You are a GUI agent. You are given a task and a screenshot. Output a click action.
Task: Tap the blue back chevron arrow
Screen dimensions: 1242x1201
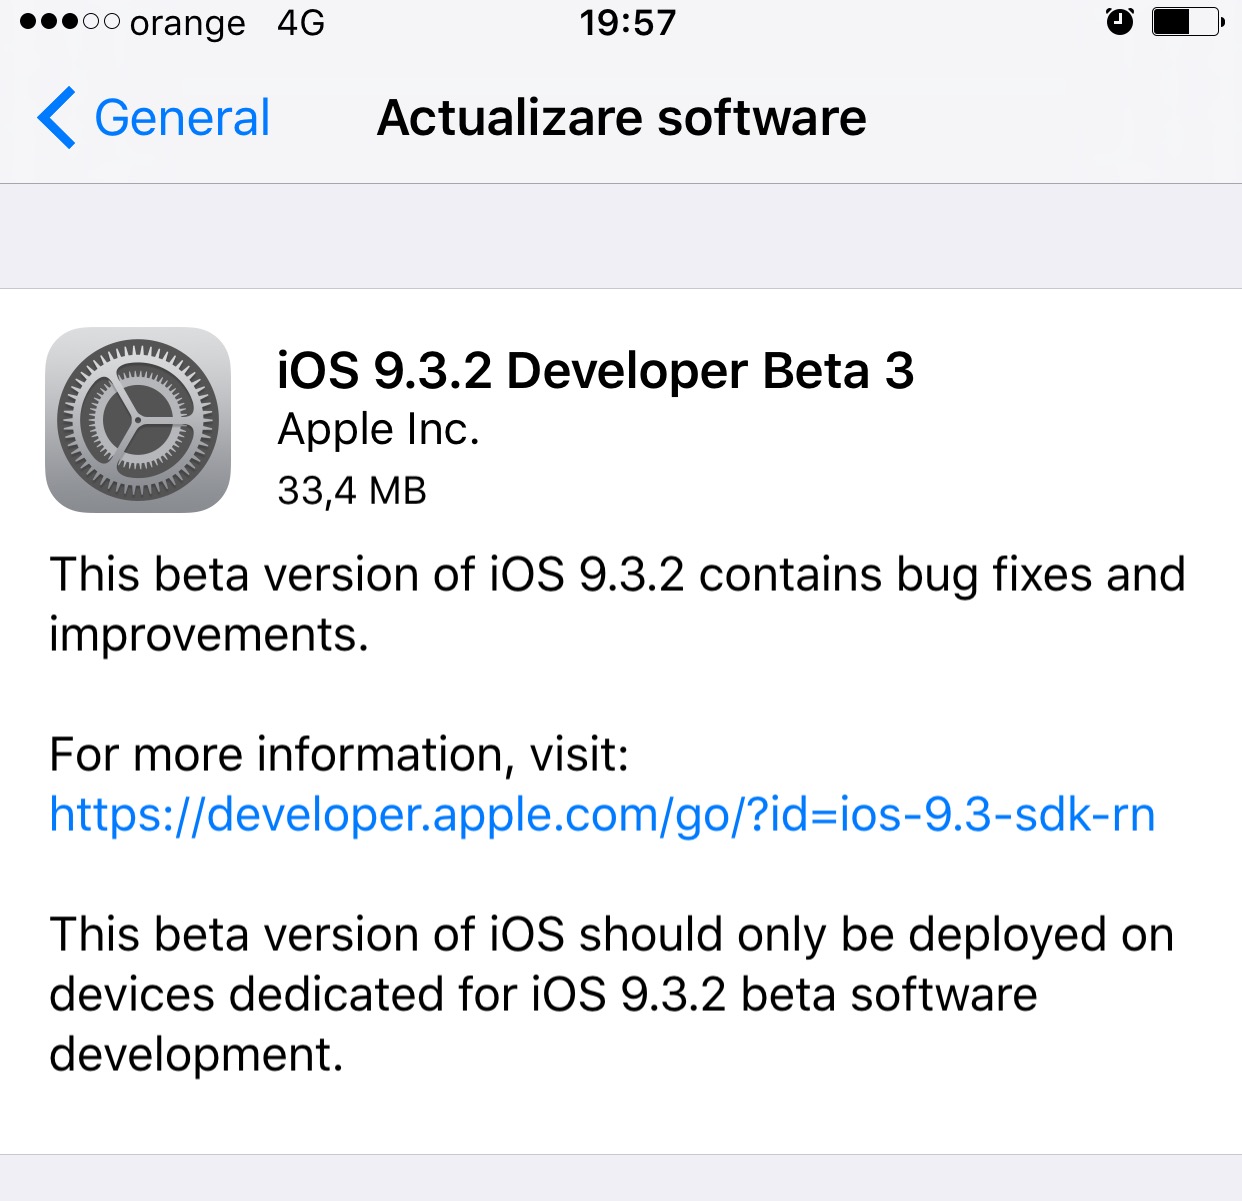pos(56,118)
